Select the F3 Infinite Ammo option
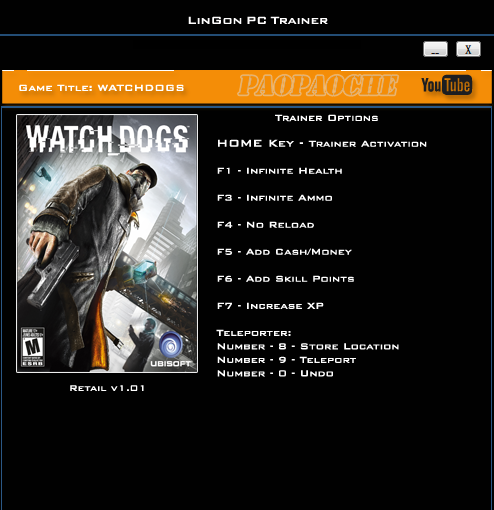The width and height of the screenshot is (494, 510). point(275,198)
